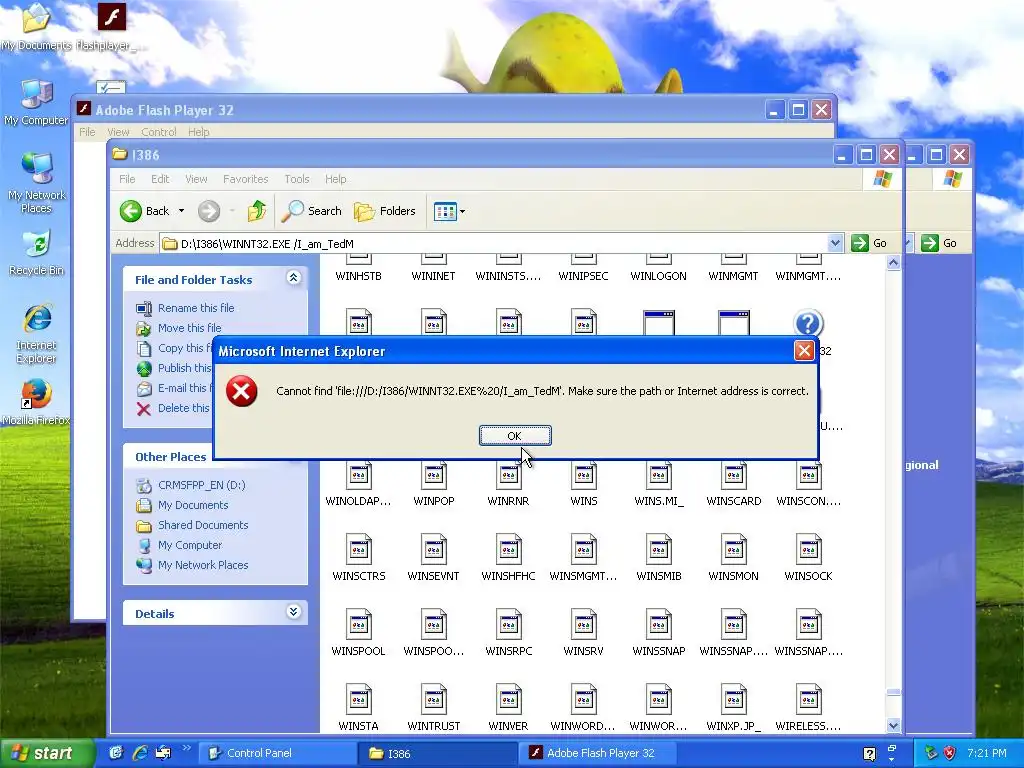
Task: Open Mozilla Firefox desktop shortcut
Action: (x=36, y=402)
